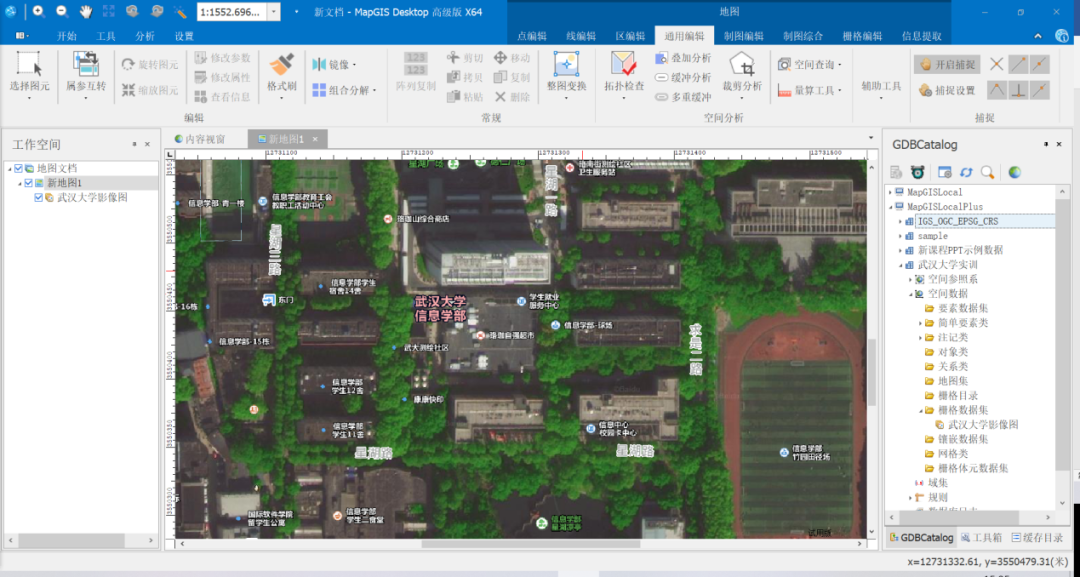Screen dimensions: 1080x577
Task: Click the 整图变换 map transform tool
Action: [x=566, y=75]
